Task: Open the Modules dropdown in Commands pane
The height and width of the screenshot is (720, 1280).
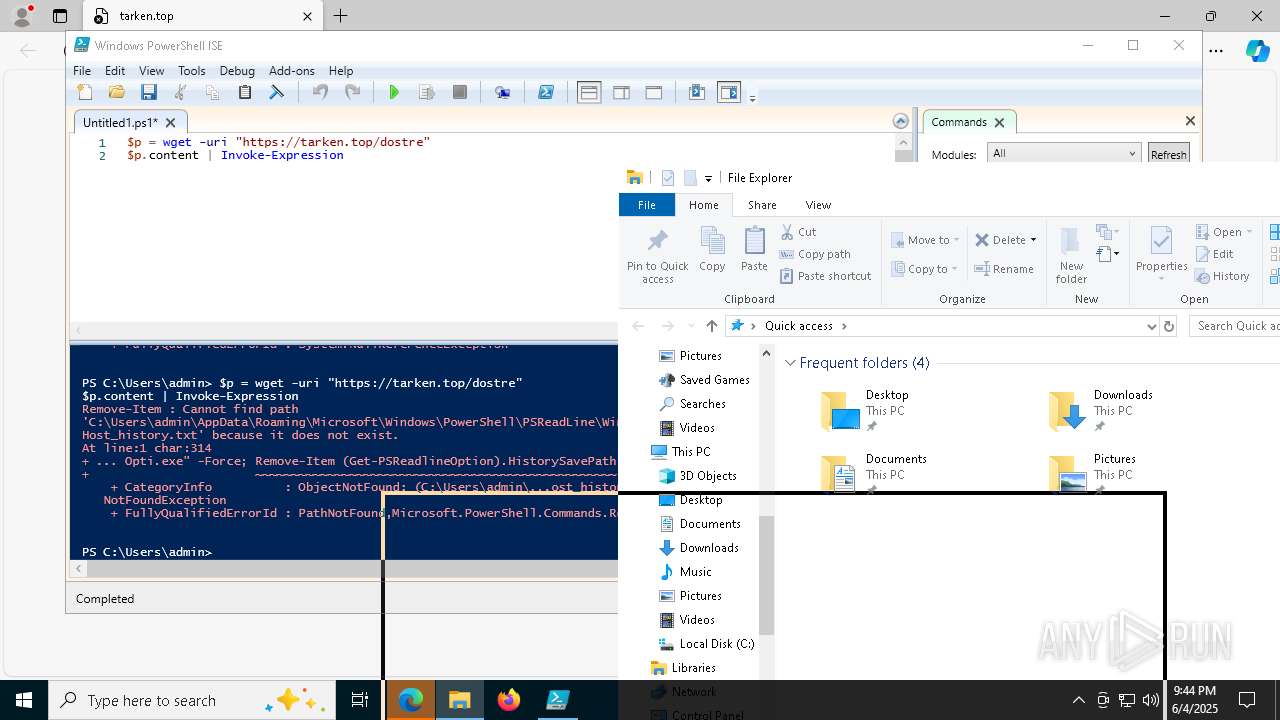Action: [1064, 153]
